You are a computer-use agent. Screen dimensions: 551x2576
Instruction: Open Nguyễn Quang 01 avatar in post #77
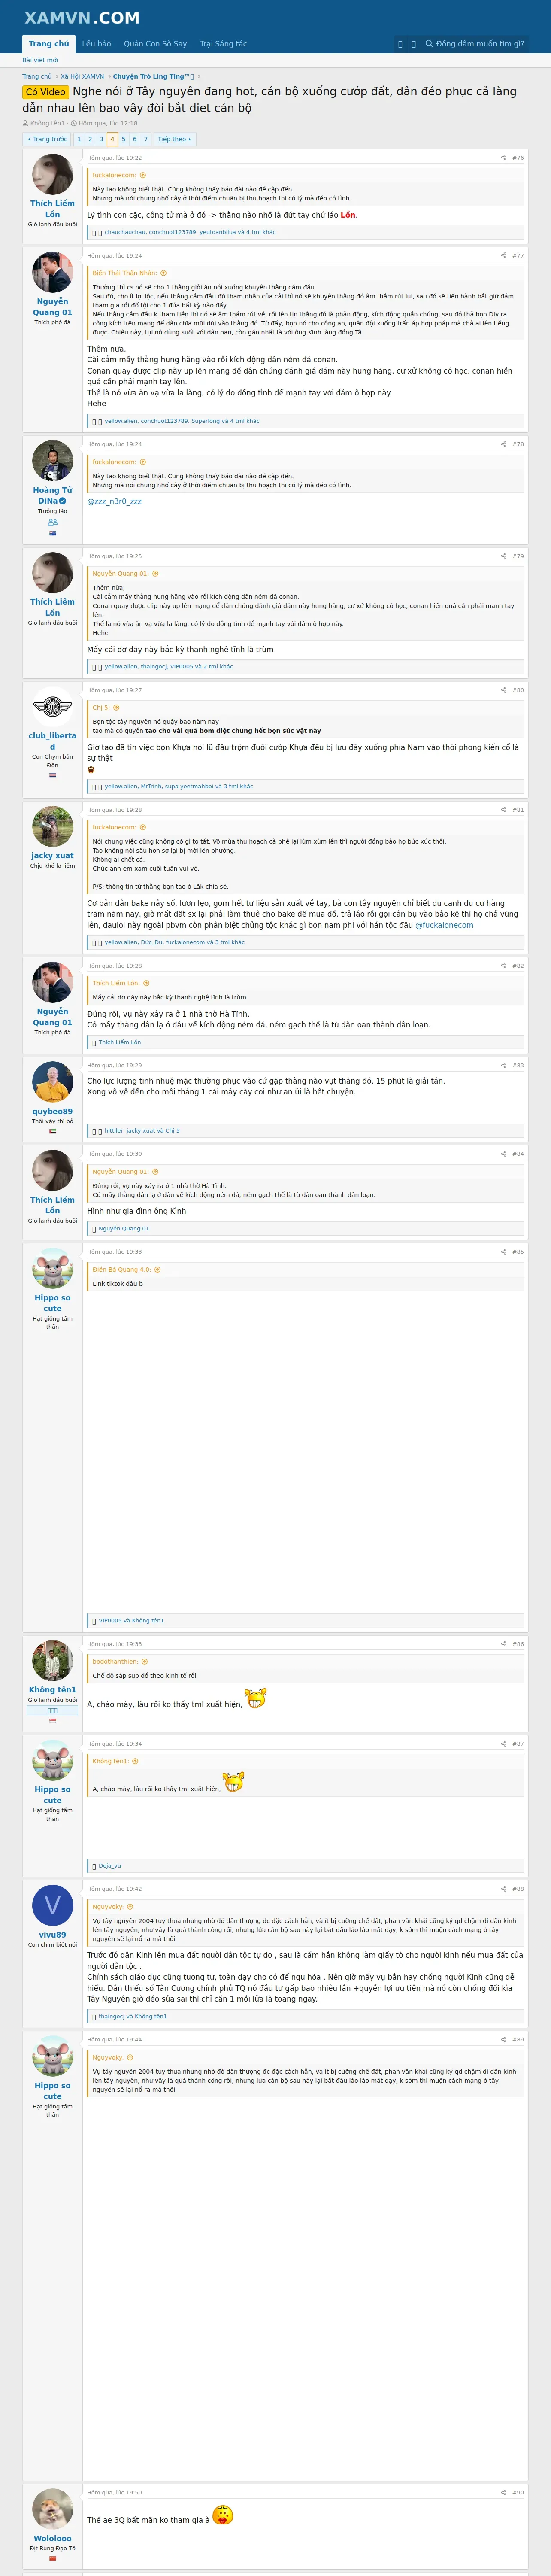[x=52, y=273]
